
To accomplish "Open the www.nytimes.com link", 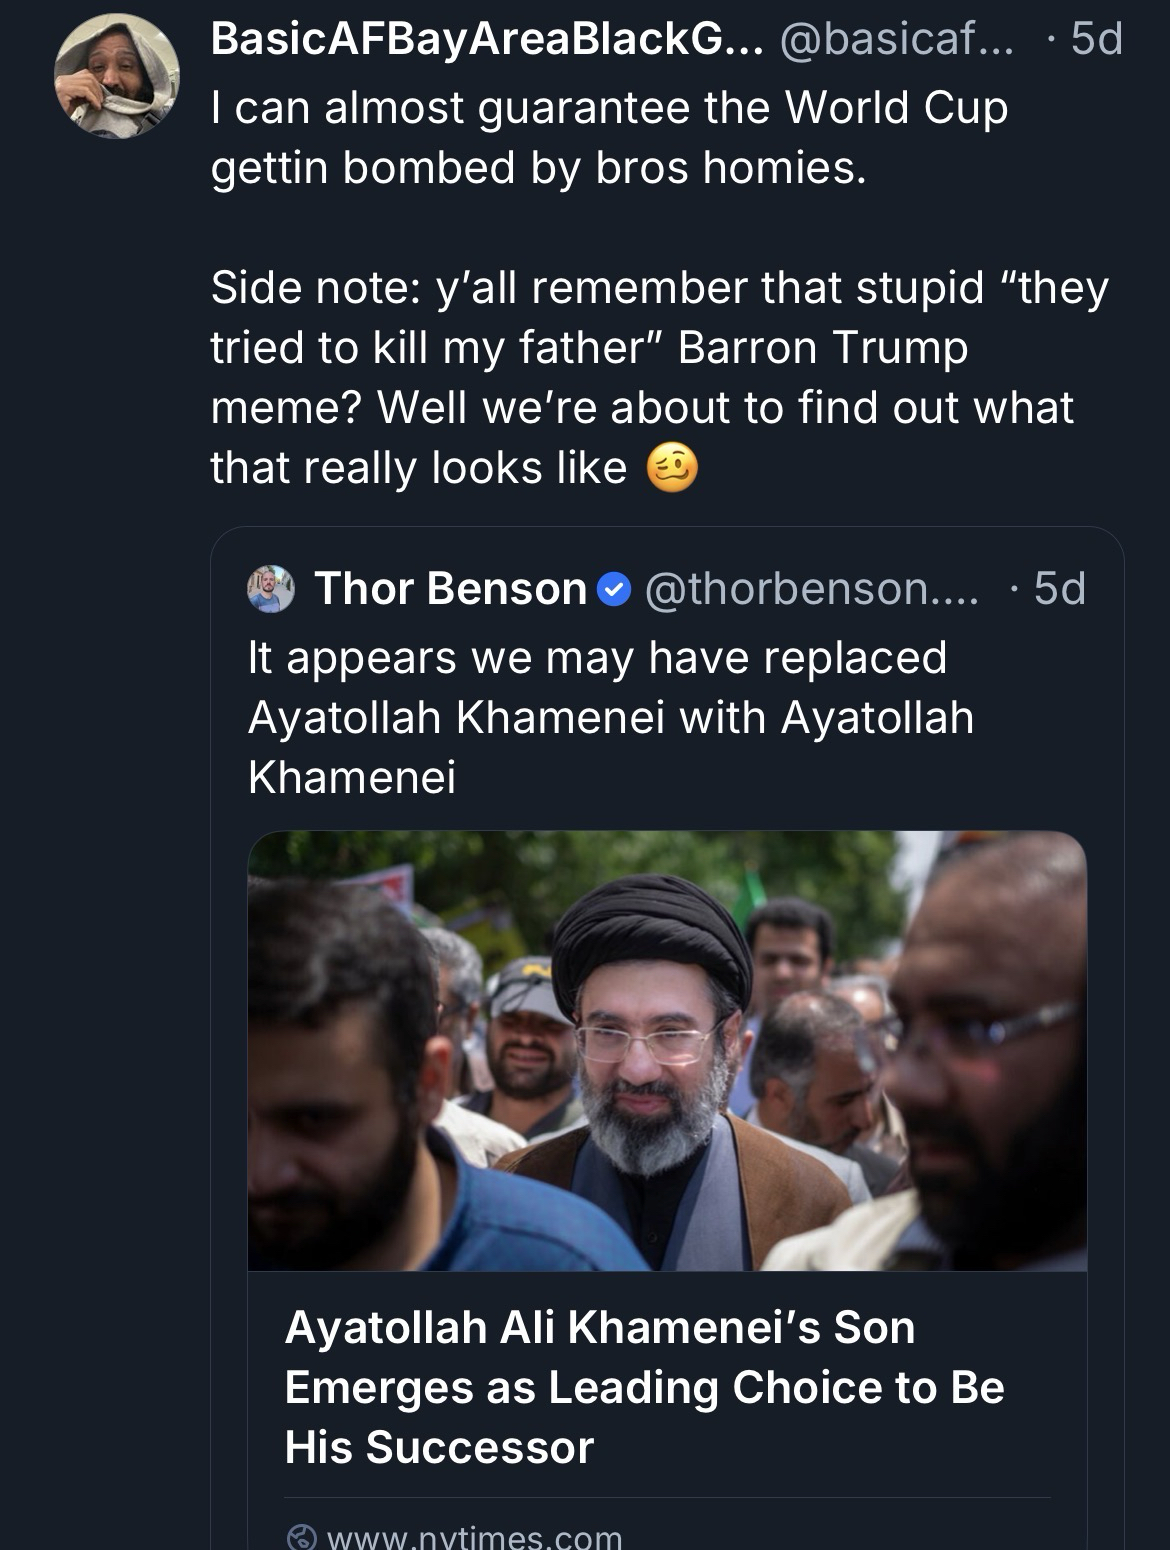I will coord(473,1538).
